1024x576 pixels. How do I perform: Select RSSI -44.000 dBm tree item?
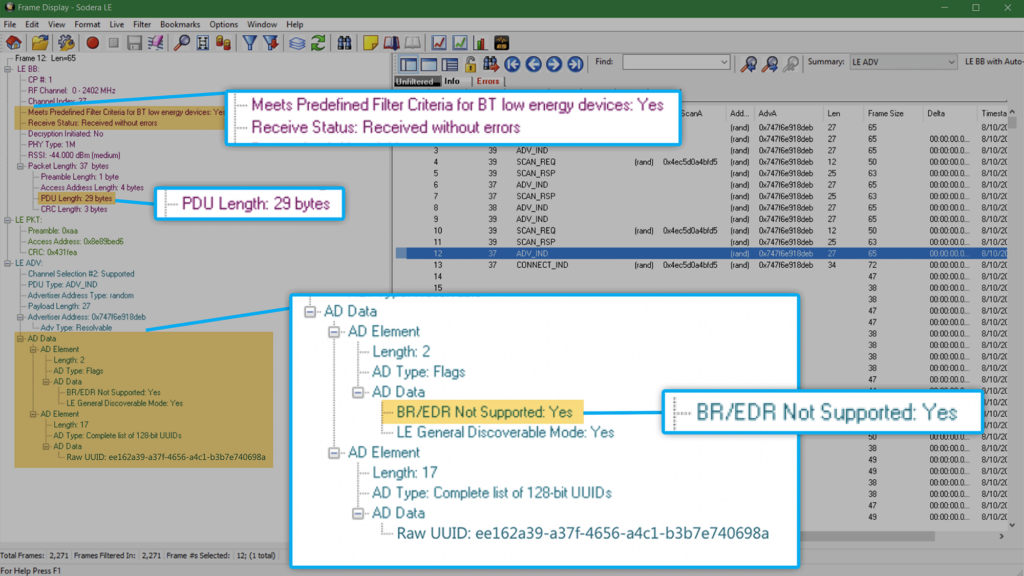tap(74, 155)
